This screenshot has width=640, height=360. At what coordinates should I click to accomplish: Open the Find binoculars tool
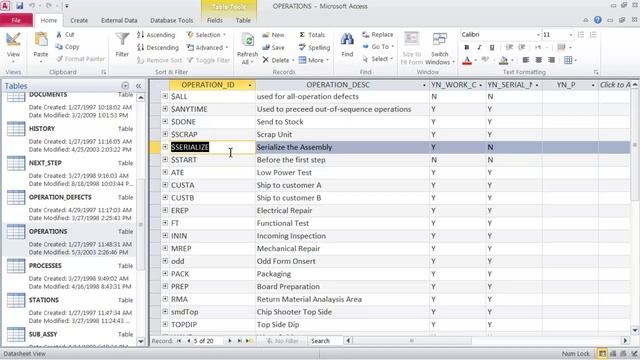[x=347, y=45]
